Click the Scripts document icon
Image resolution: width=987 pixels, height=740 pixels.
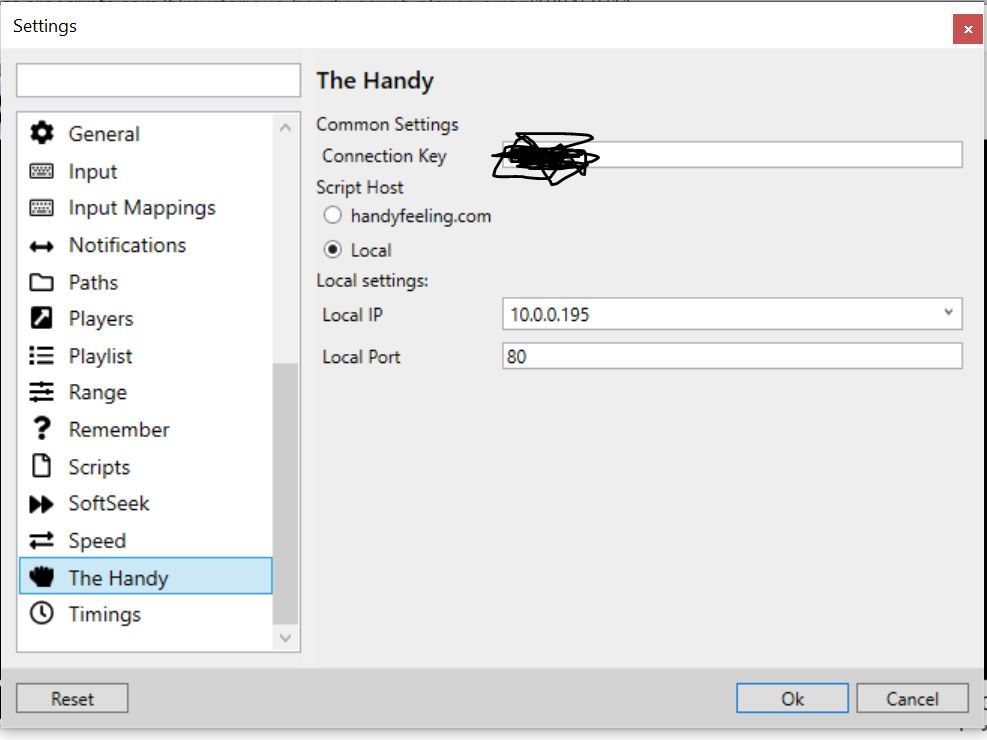coord(42,466)
